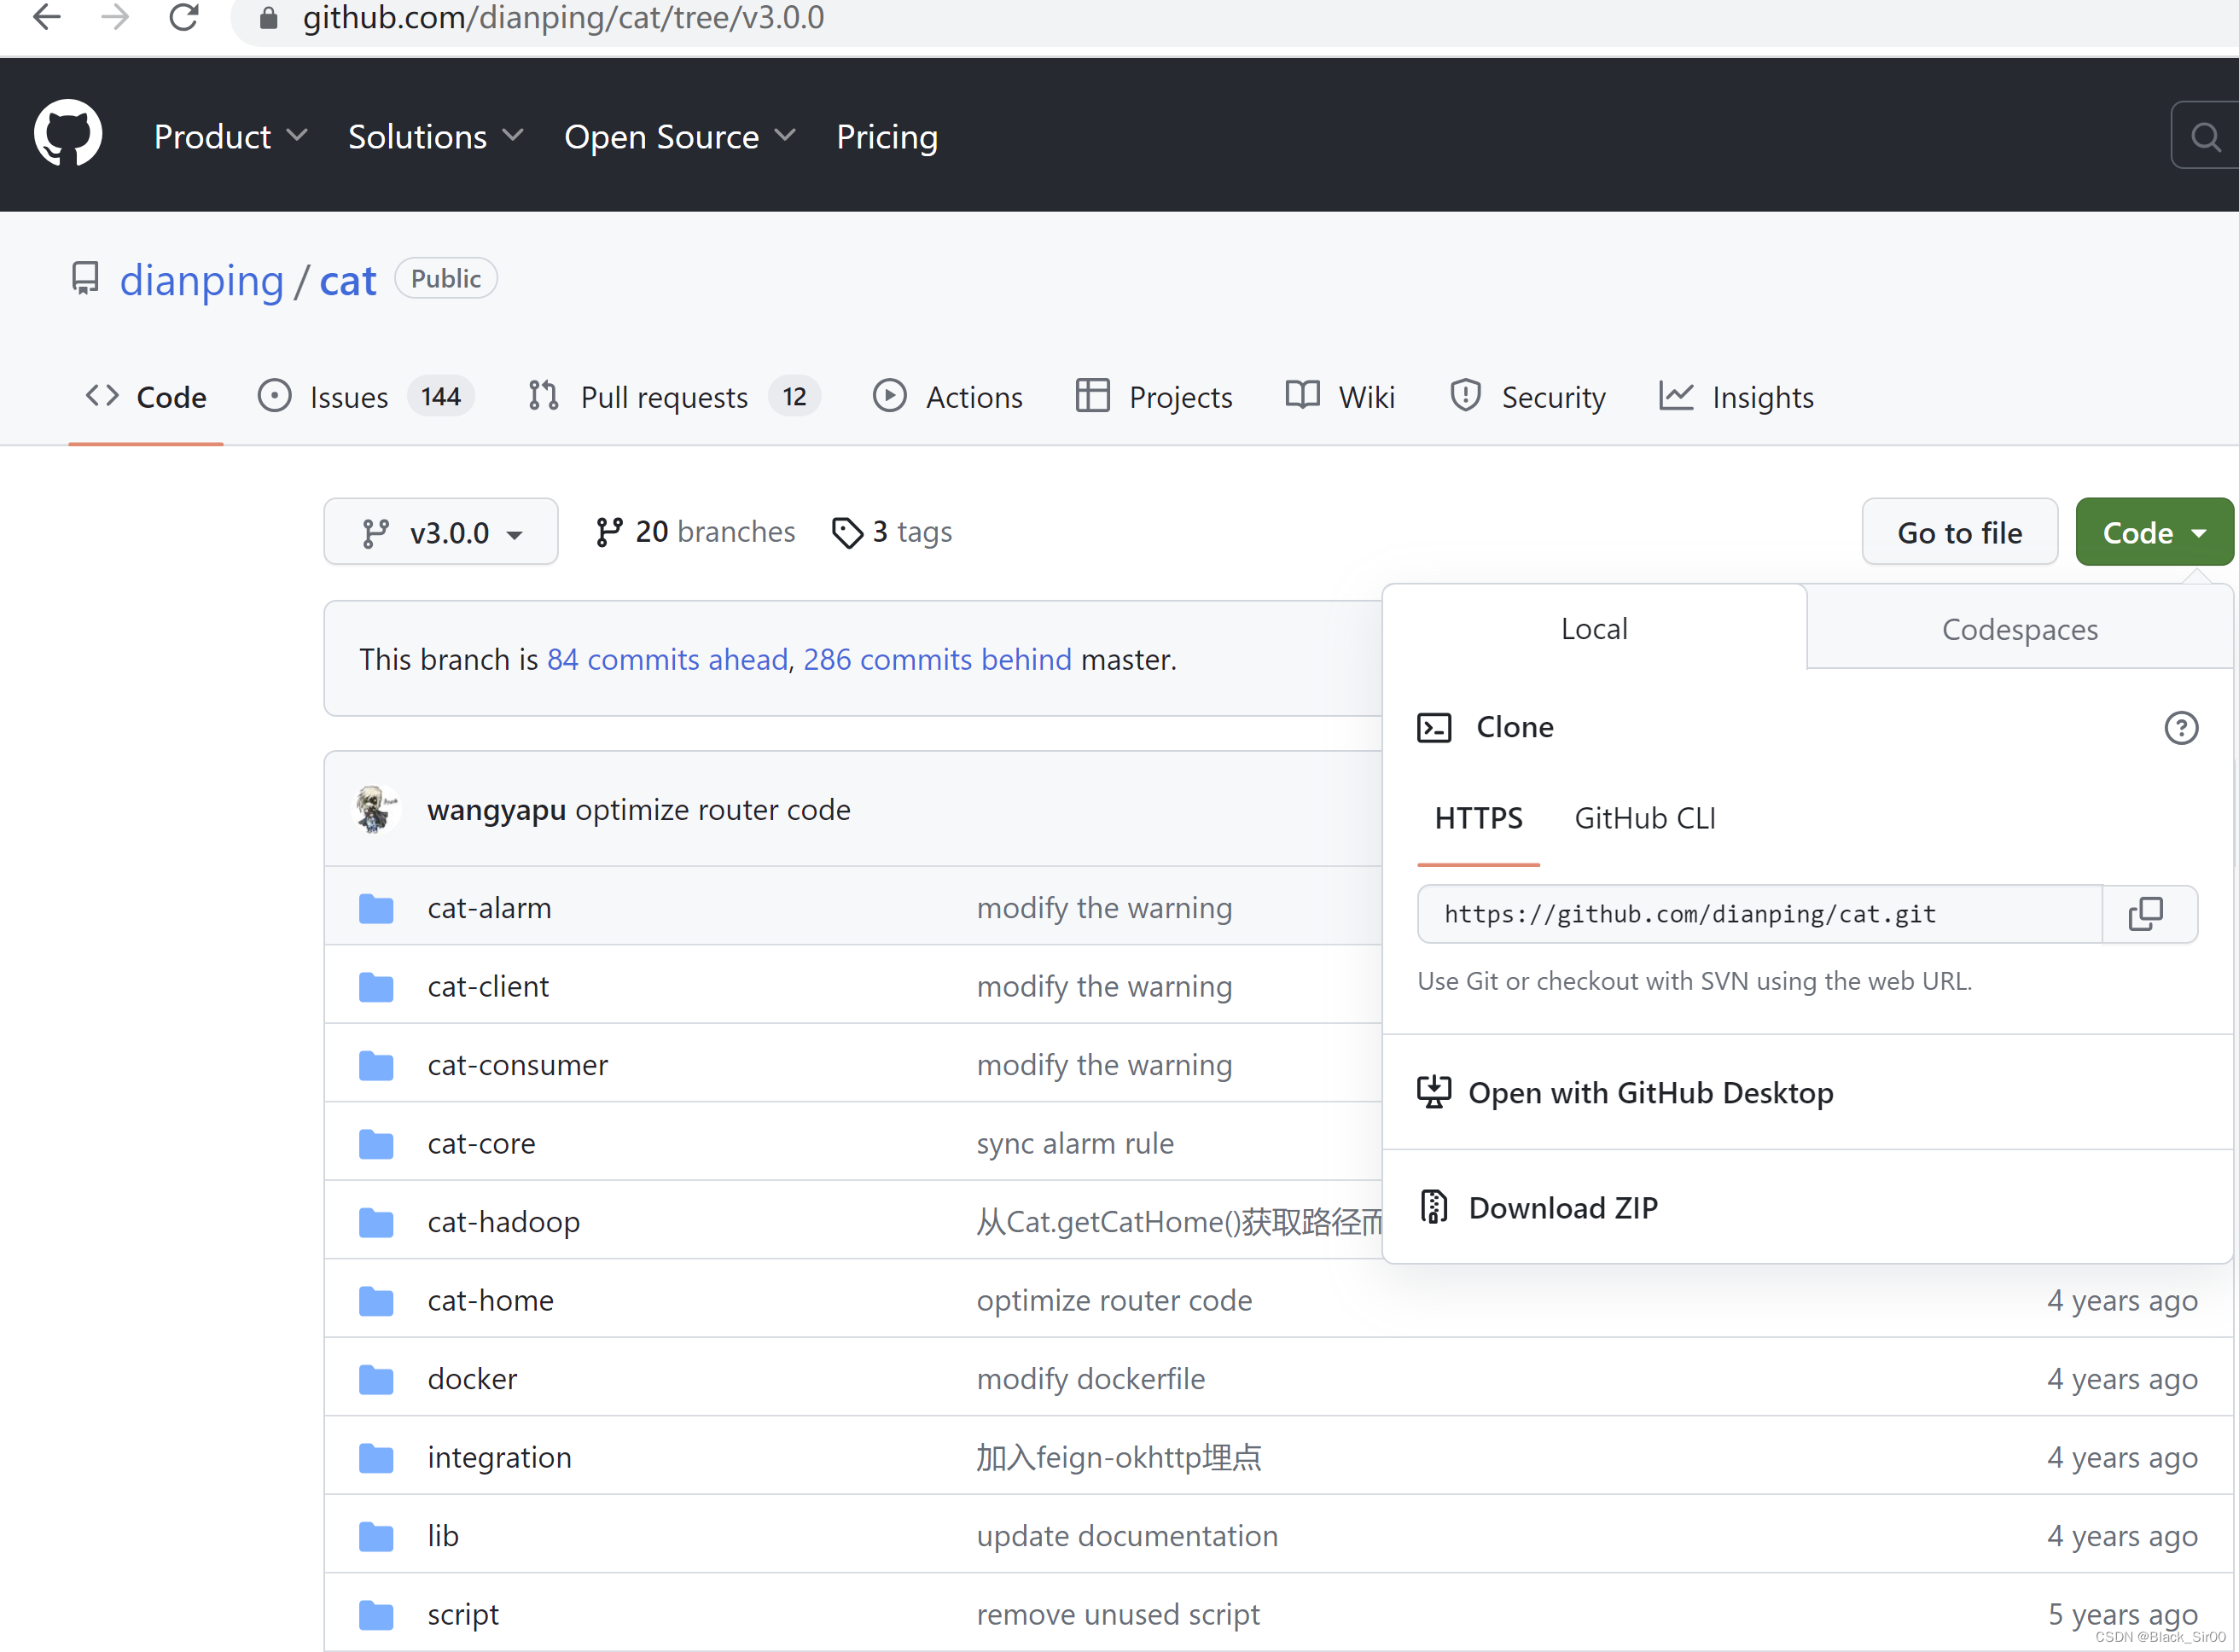This screenshot has height=1652, width=2239.
Task: Open the Actions play icon
Action: pyautogui.click(x=889, y=396)
